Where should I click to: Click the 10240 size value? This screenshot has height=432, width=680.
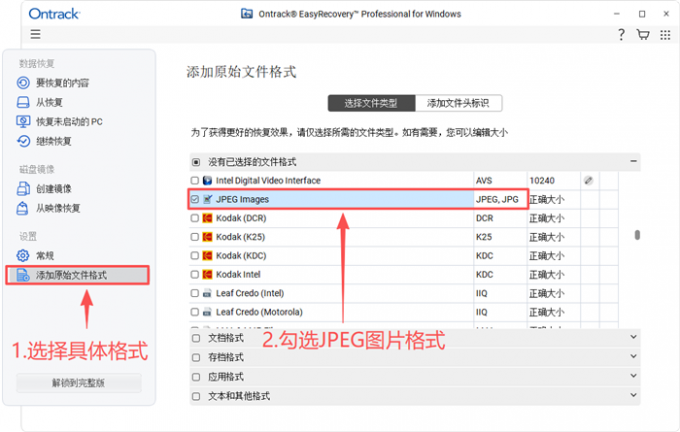tap(542, 180)
